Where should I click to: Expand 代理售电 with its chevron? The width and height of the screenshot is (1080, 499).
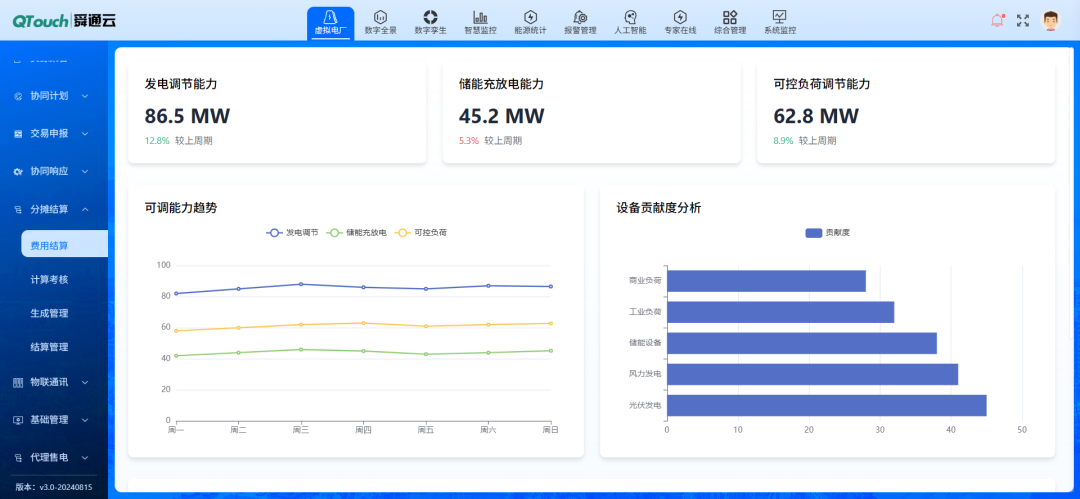point(85,457)
